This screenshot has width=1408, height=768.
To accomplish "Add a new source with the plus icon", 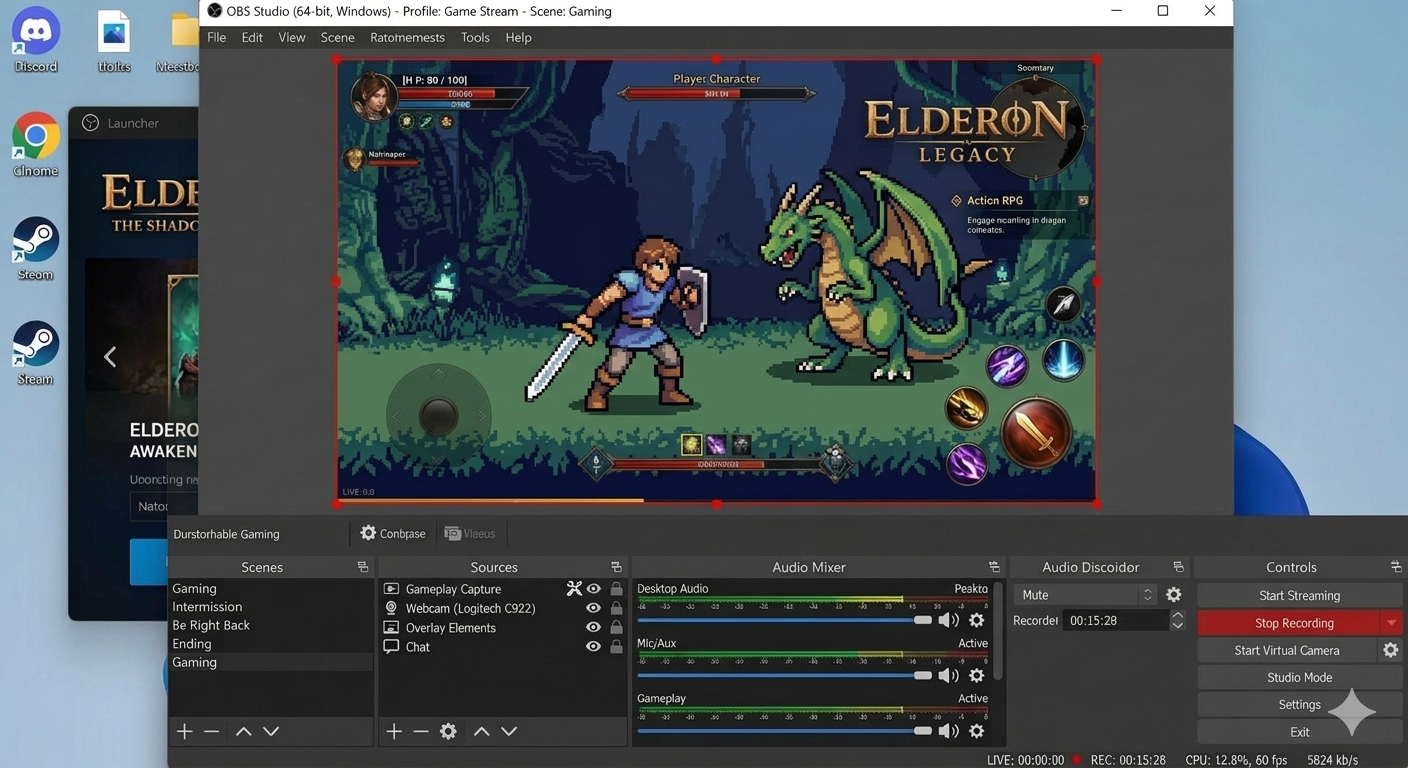I will [394, 732].
